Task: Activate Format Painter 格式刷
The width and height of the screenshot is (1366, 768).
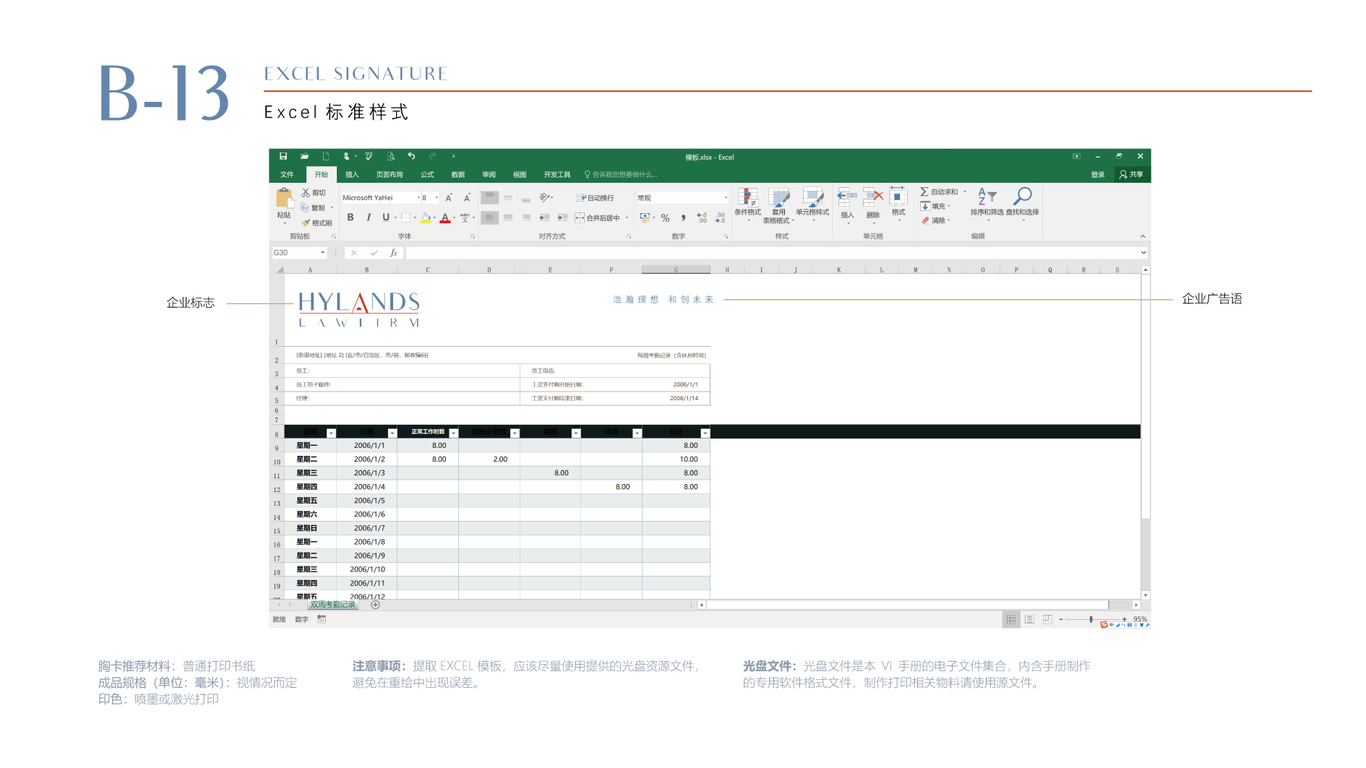Action: pyautogui.click(x=318, y=223)
